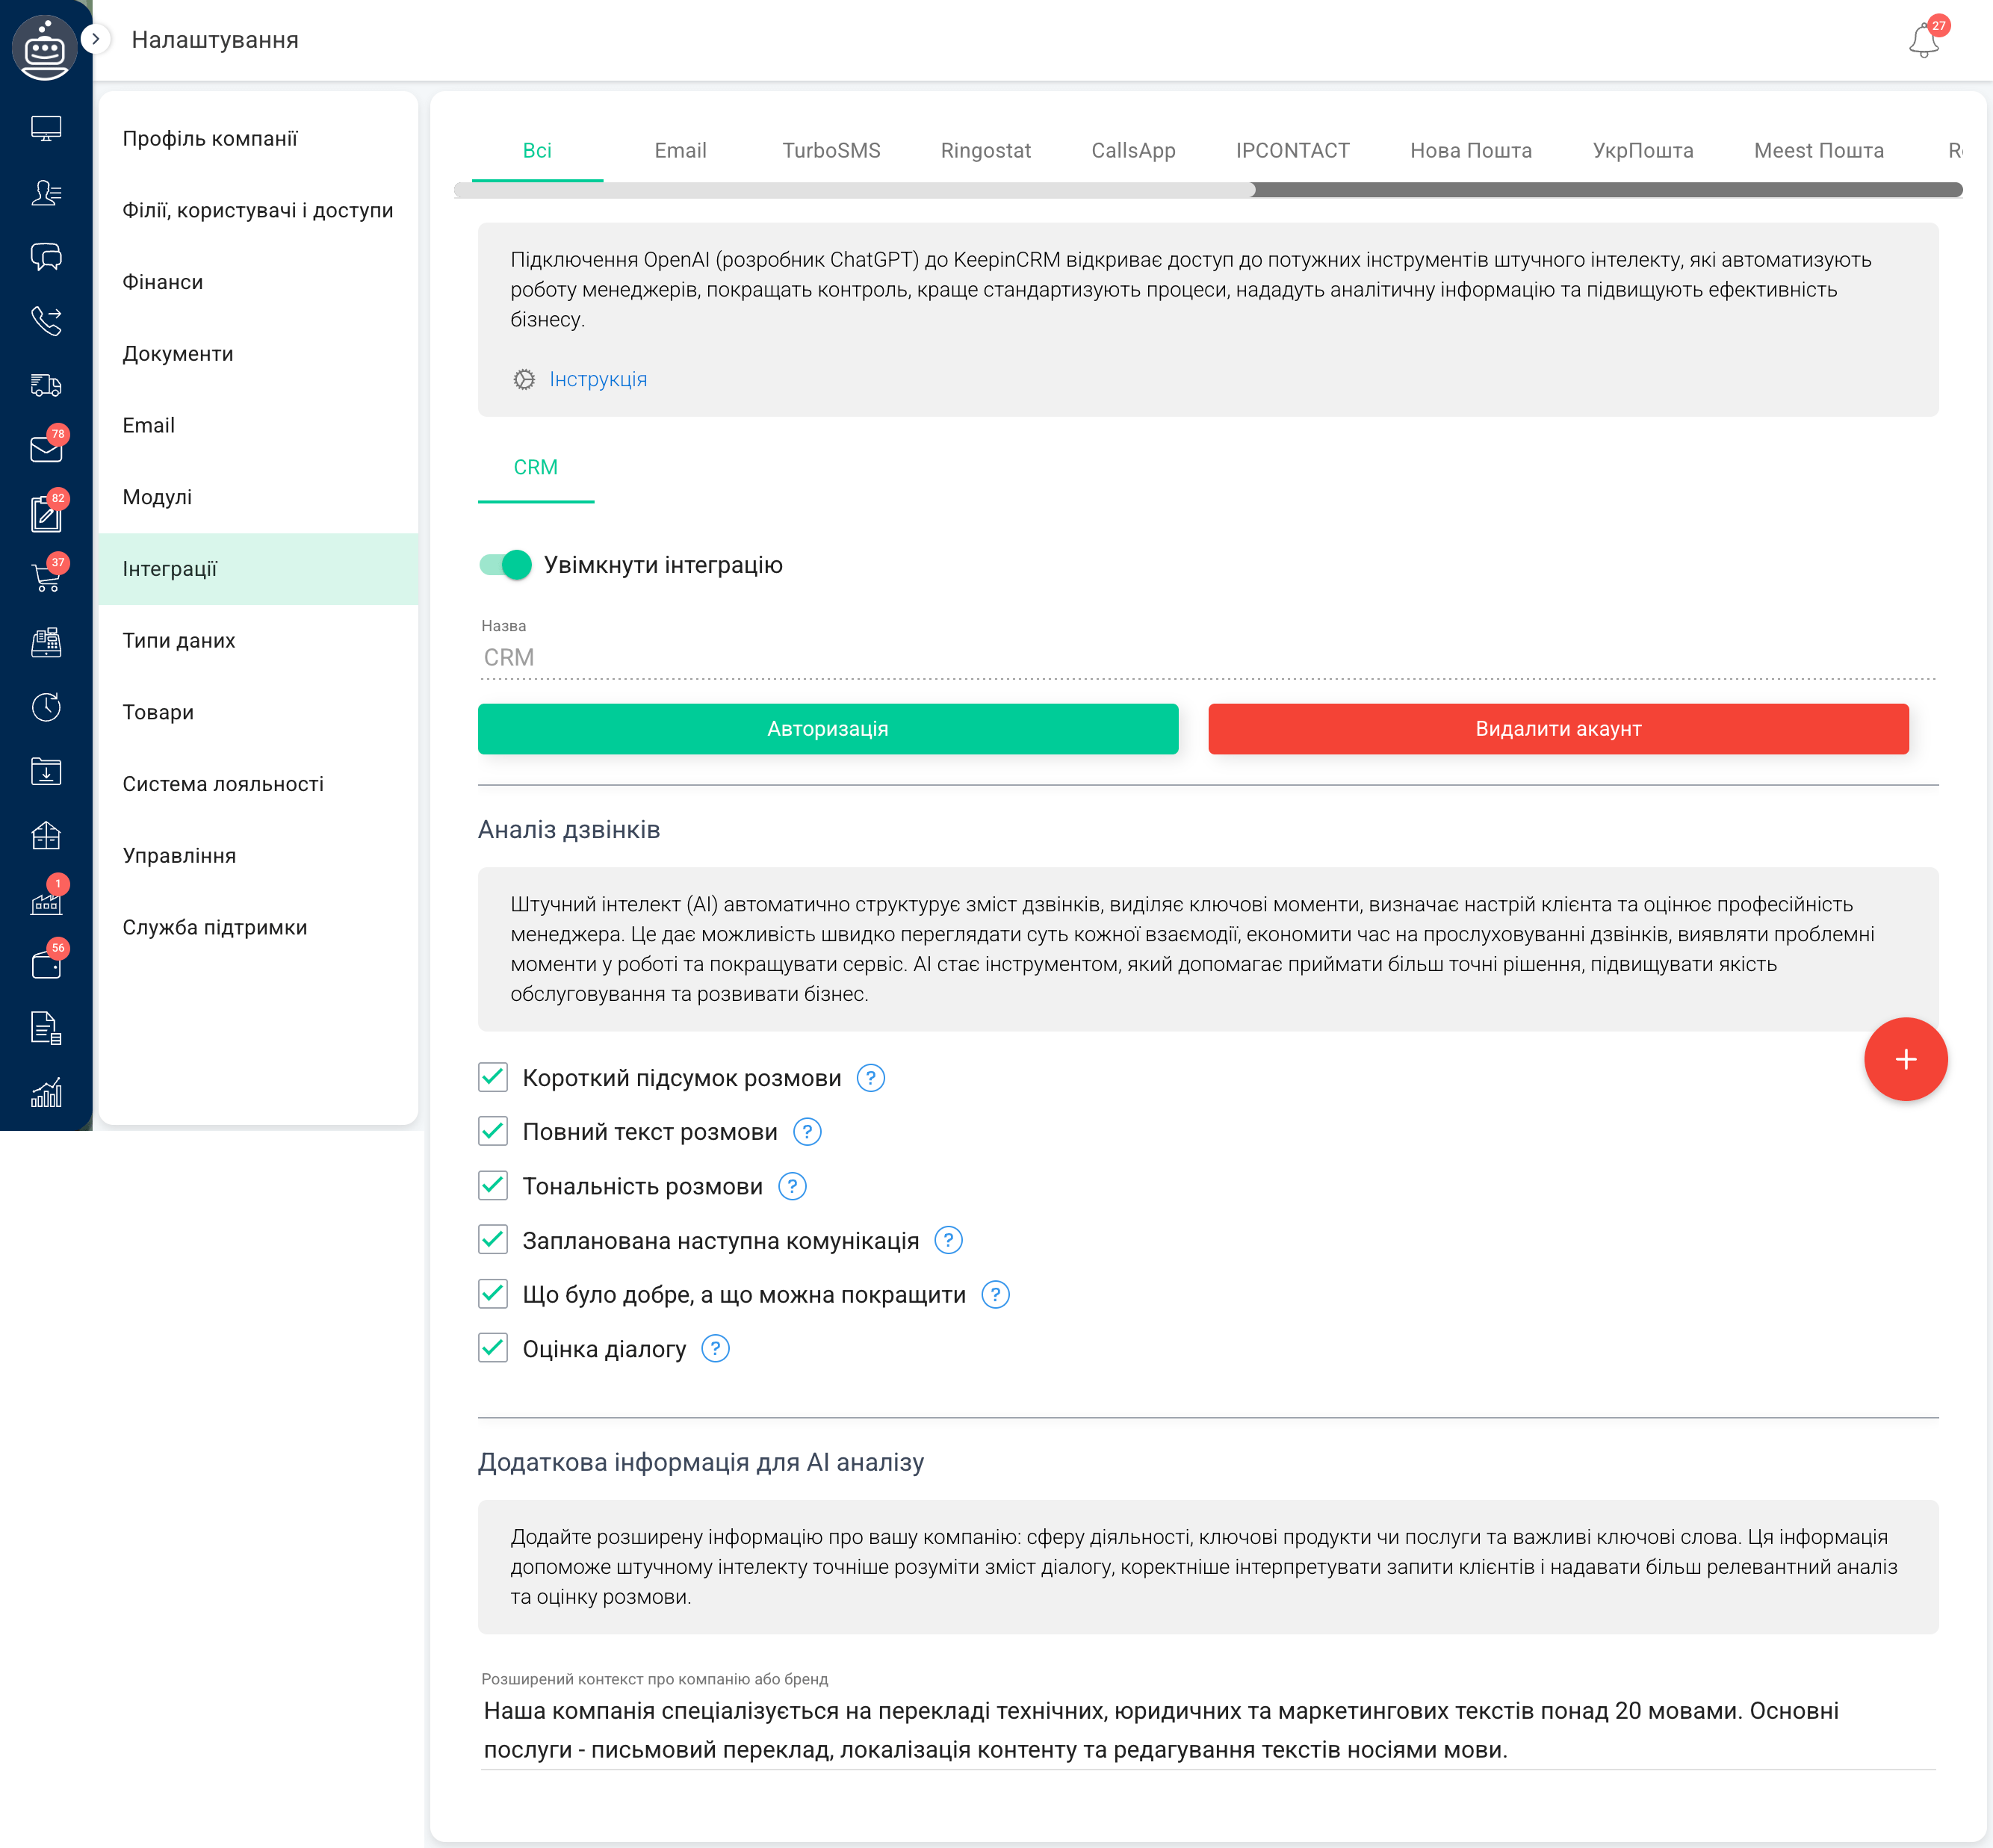This screenshot has height=1848, width=1993.
Task: Open the chat messages icon
Action: click(46, 257)
